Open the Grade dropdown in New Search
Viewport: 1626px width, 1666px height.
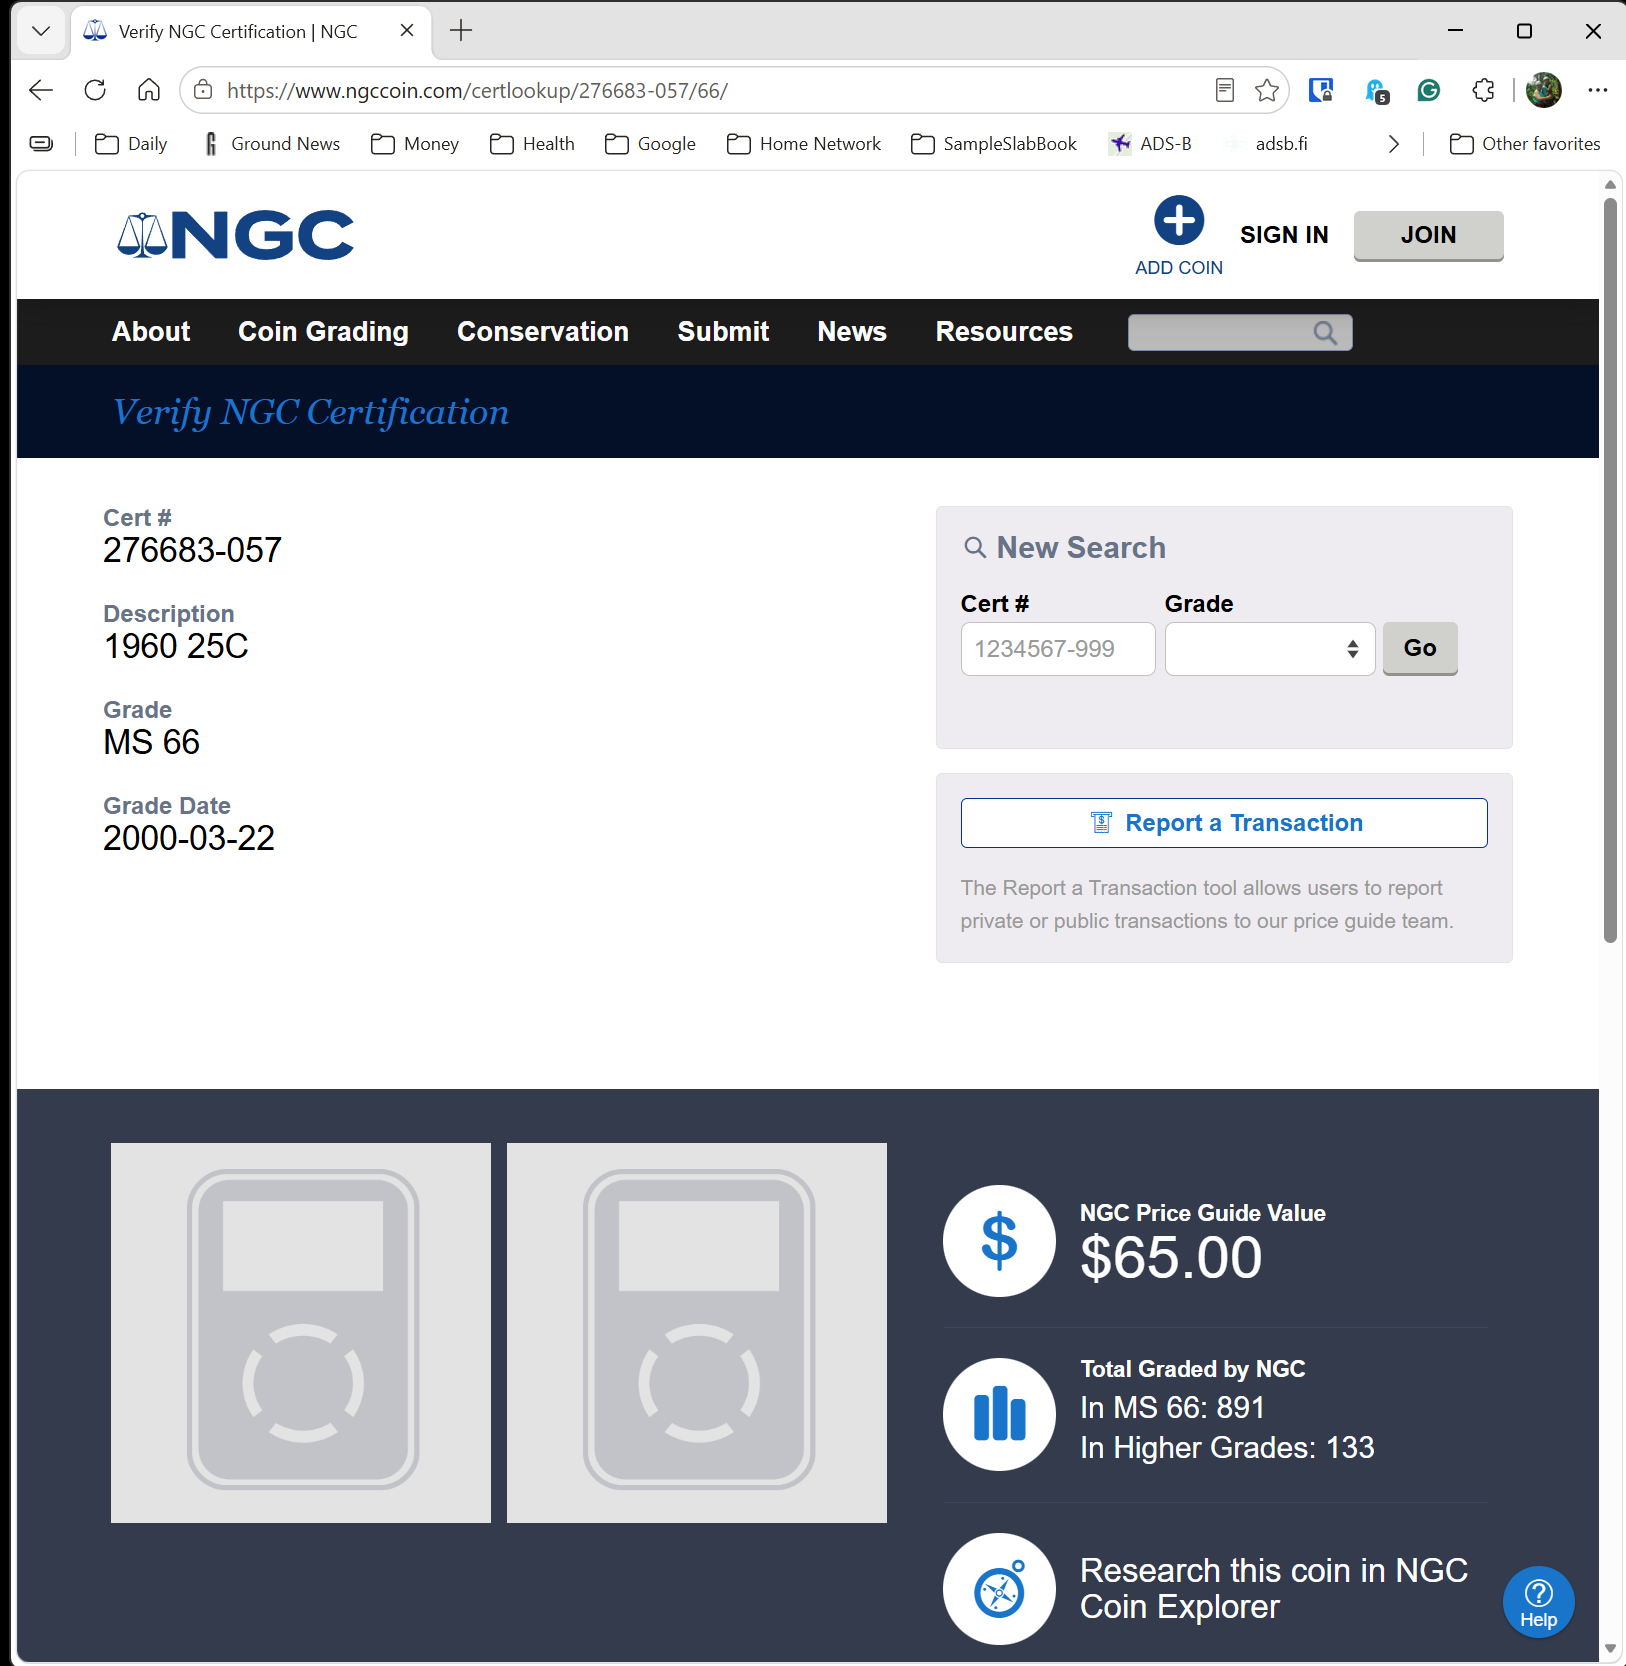click(x=1270, y=649)
